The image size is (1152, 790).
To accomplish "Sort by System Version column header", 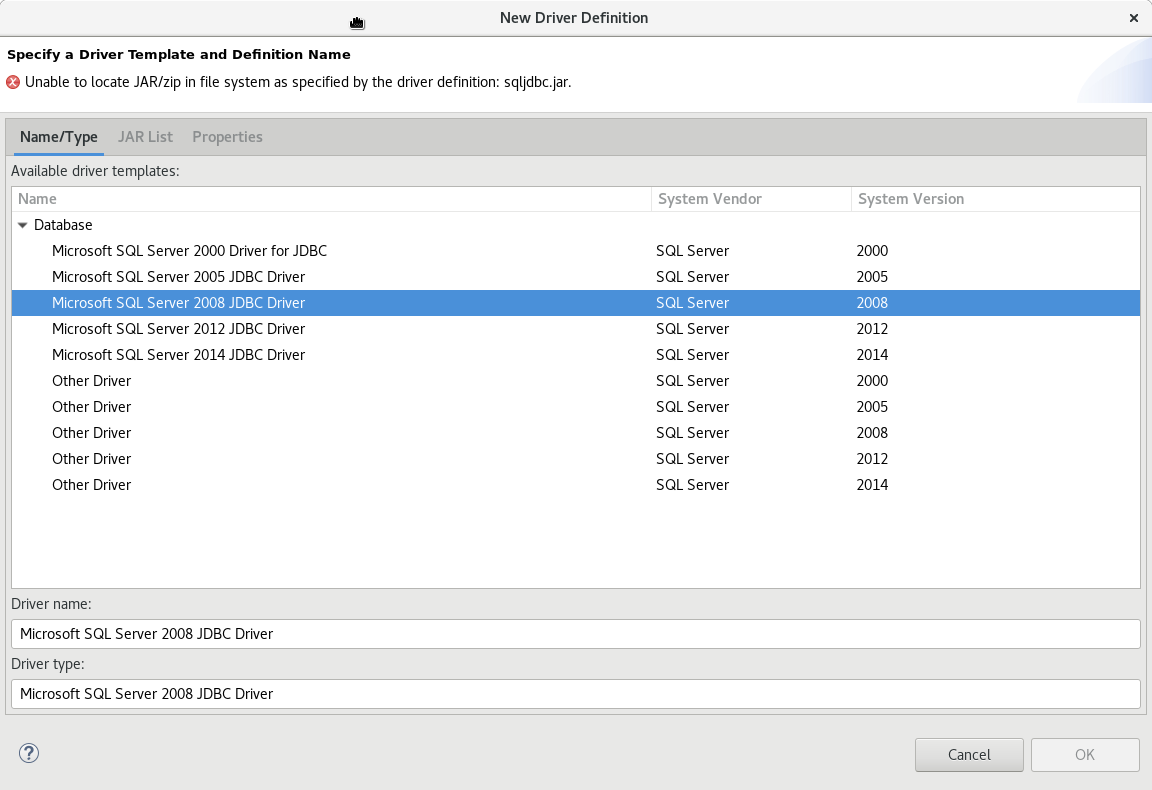I will (994, 199).
